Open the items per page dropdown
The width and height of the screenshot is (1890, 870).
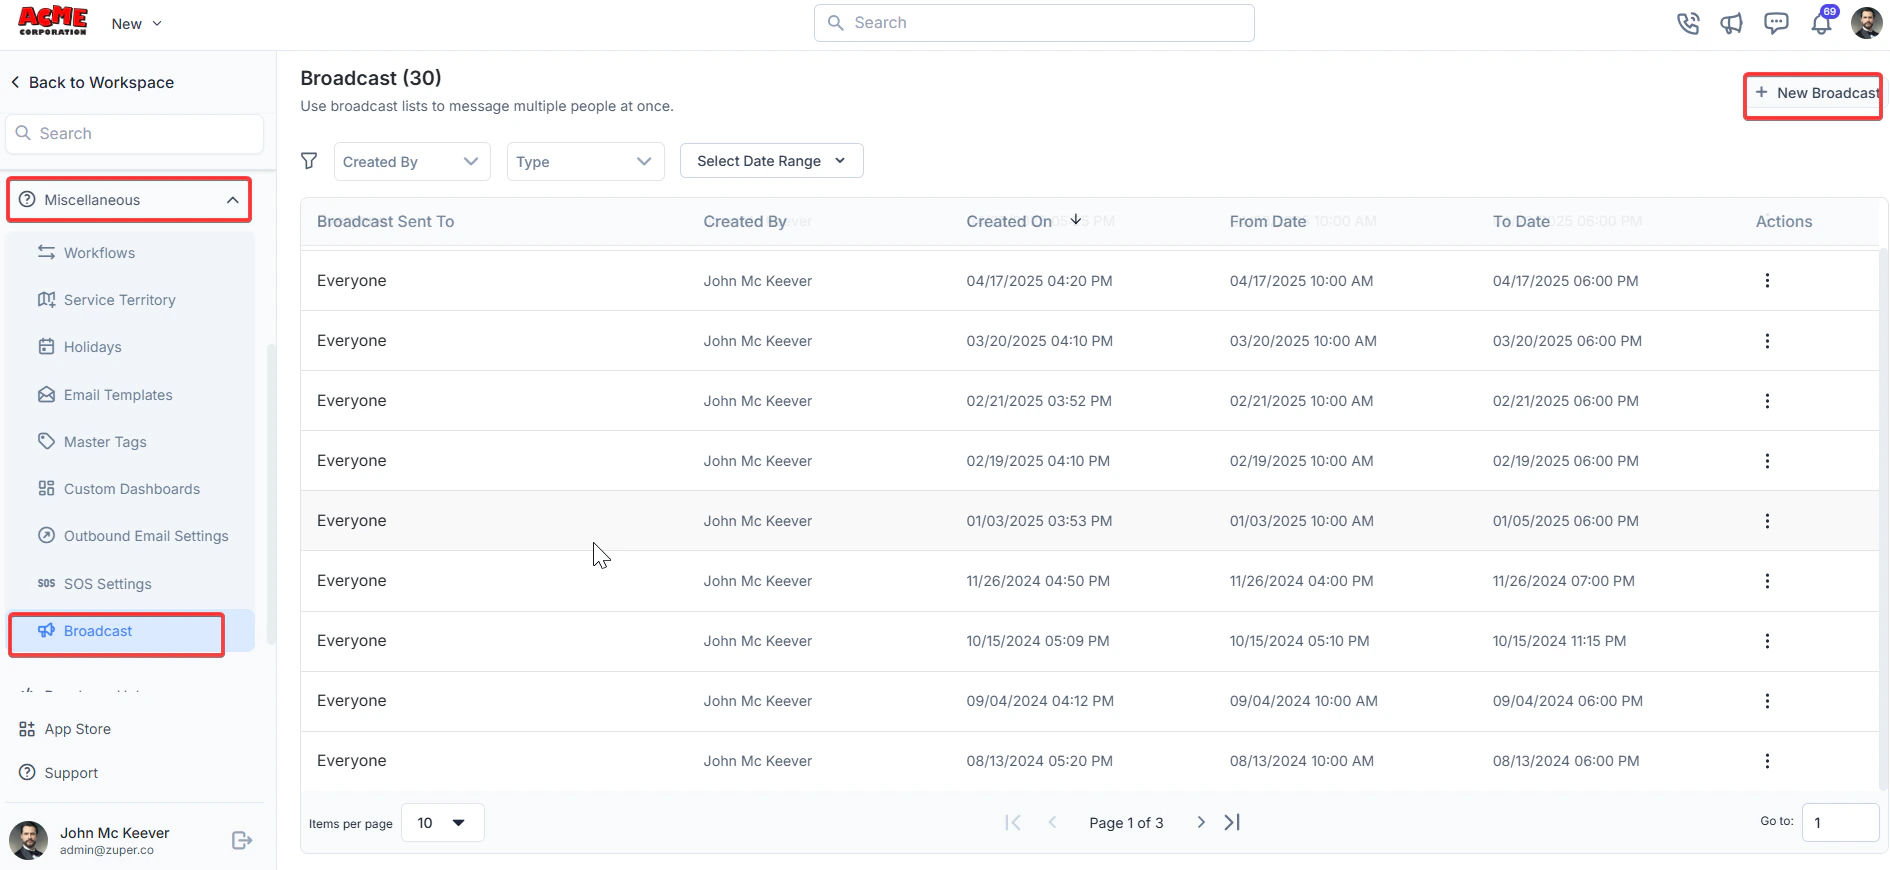pyautogui.click(x=442, y=823)
